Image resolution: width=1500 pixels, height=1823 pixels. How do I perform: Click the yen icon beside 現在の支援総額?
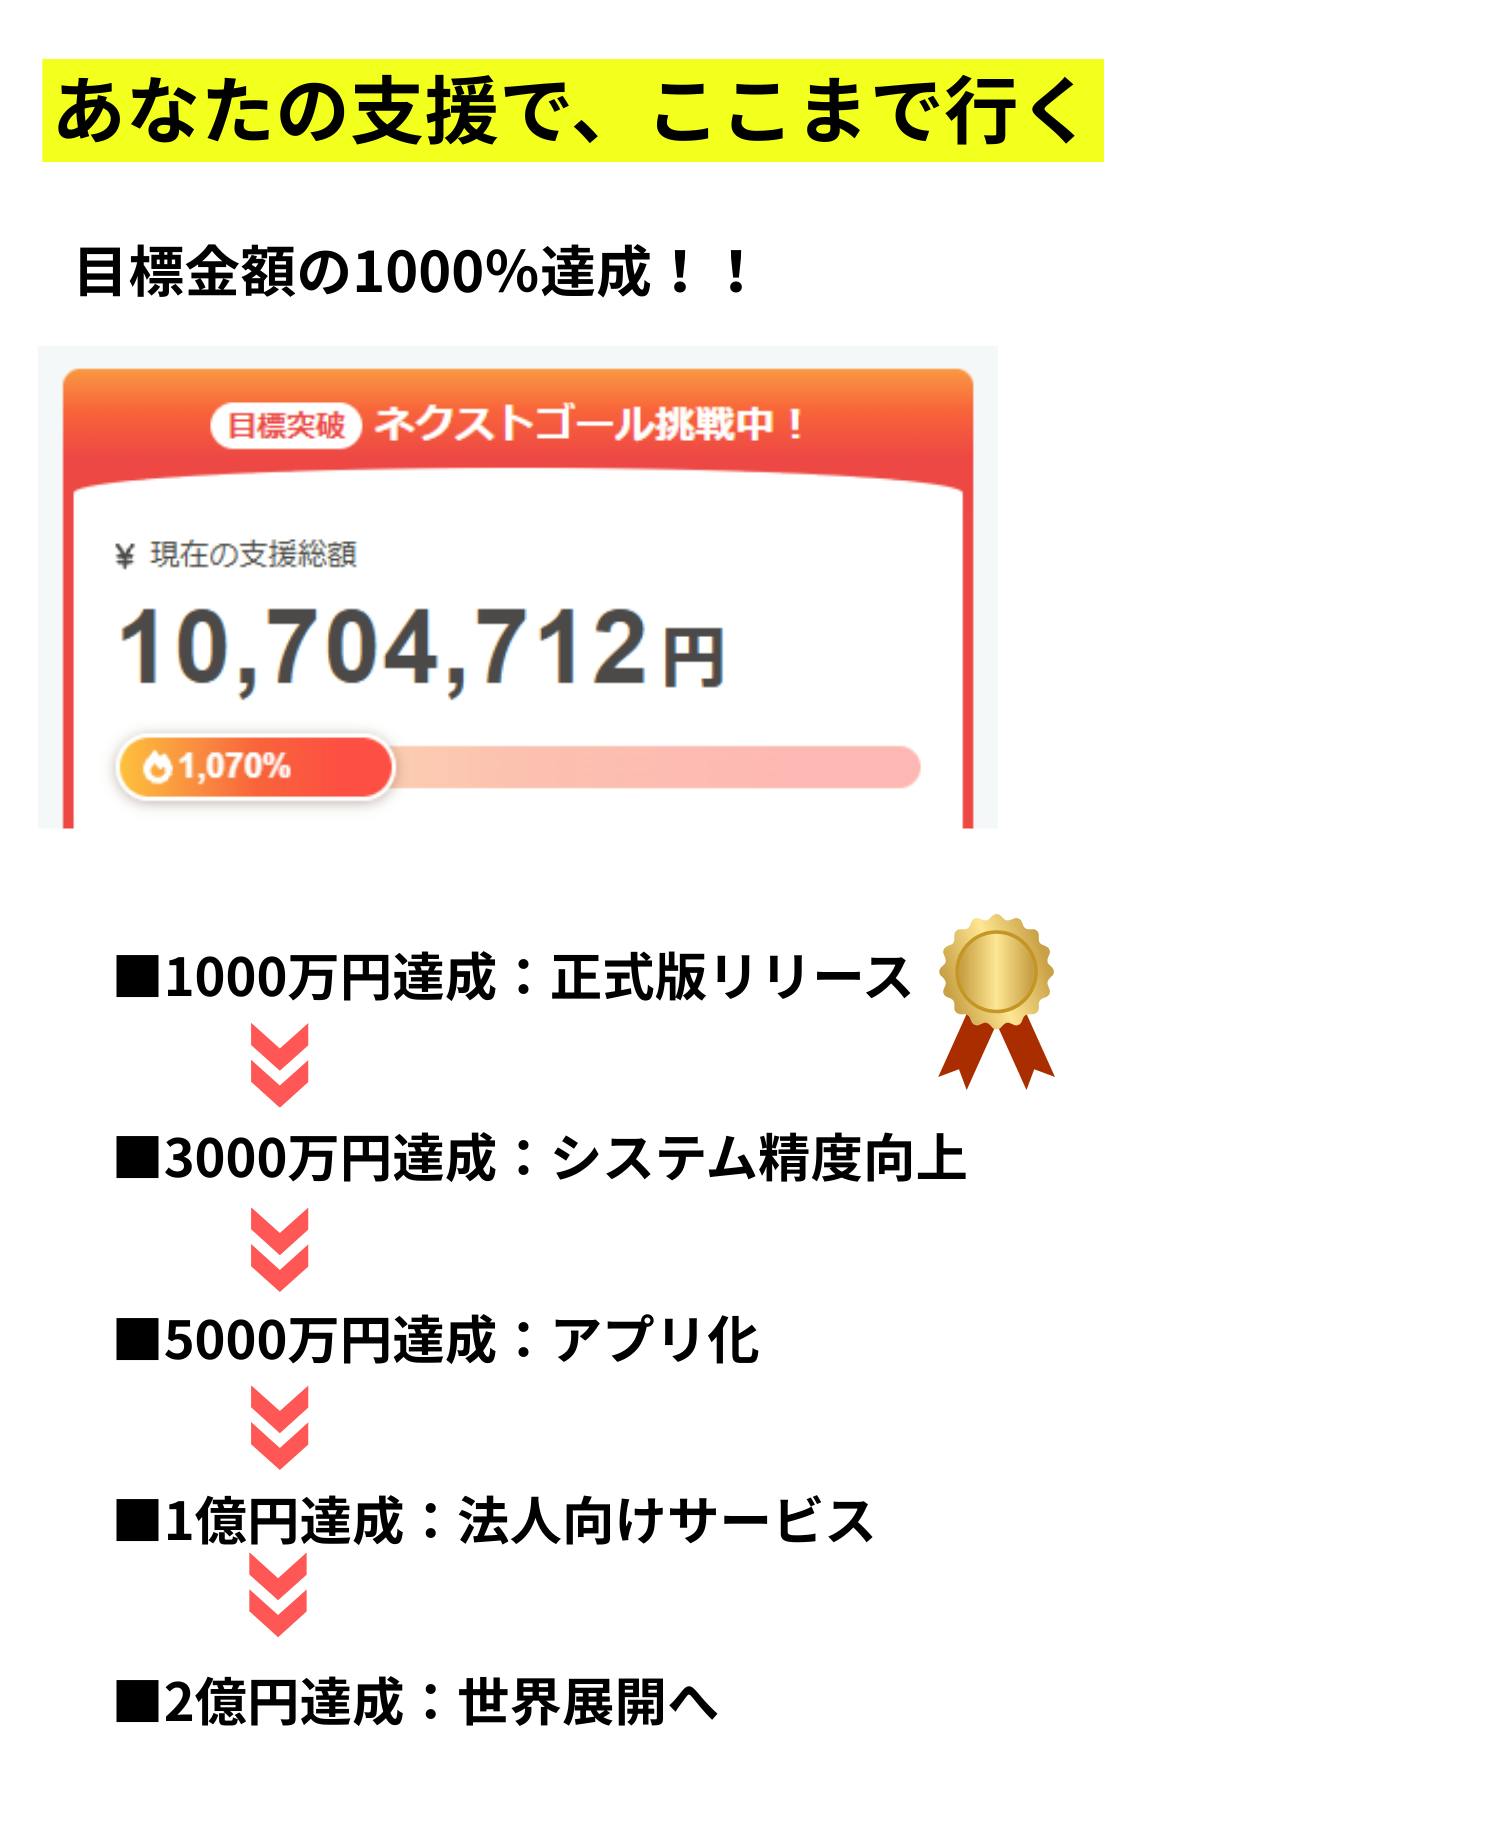point(125,556)
